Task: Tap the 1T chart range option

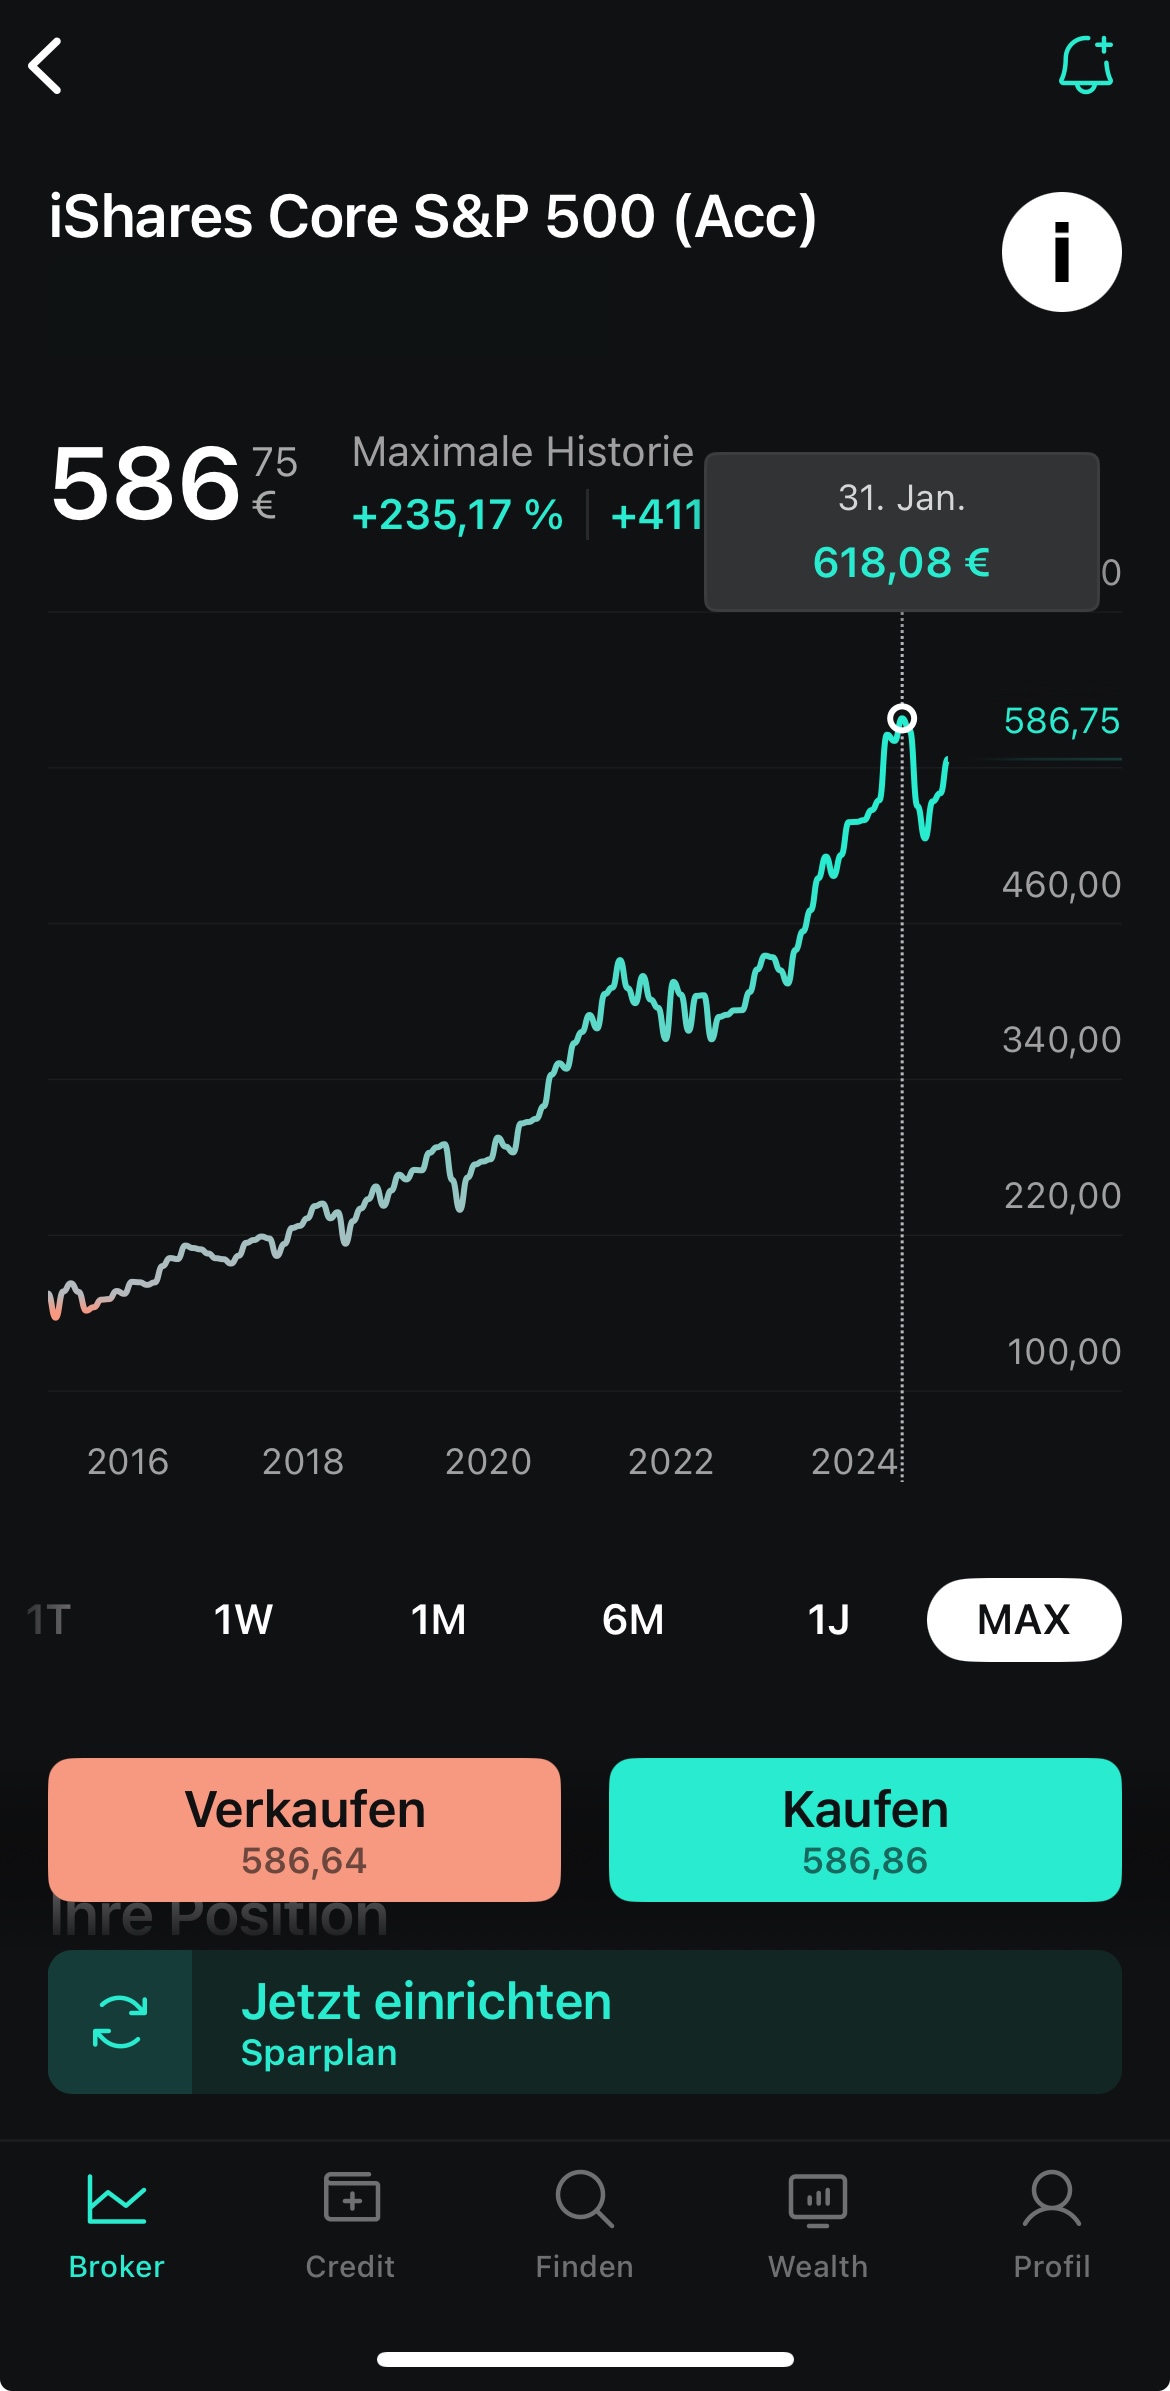Action: tap(48, 1619)
